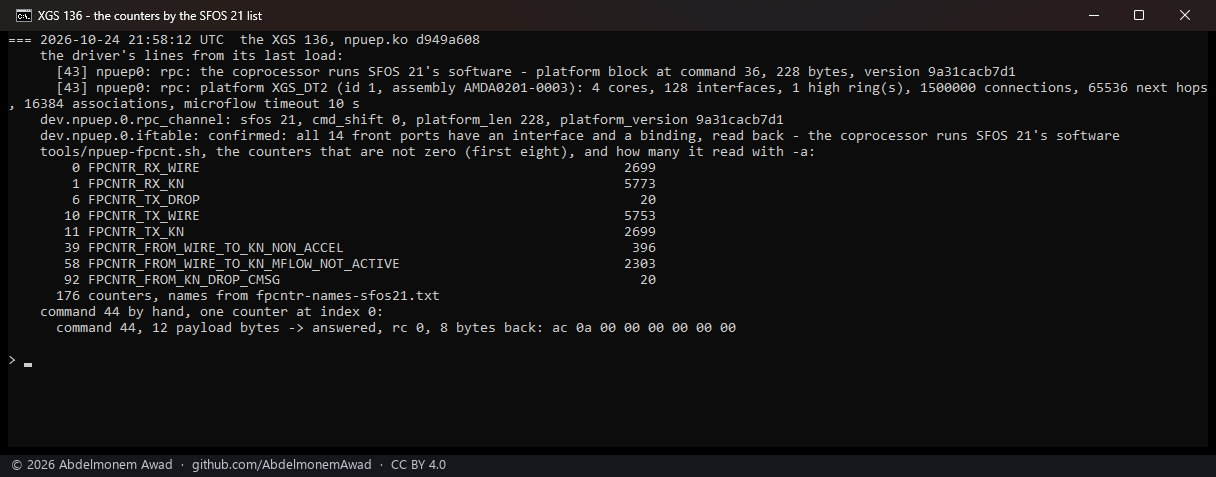
Task: Maximize the XGS 136 console window
Action: 1139,16
